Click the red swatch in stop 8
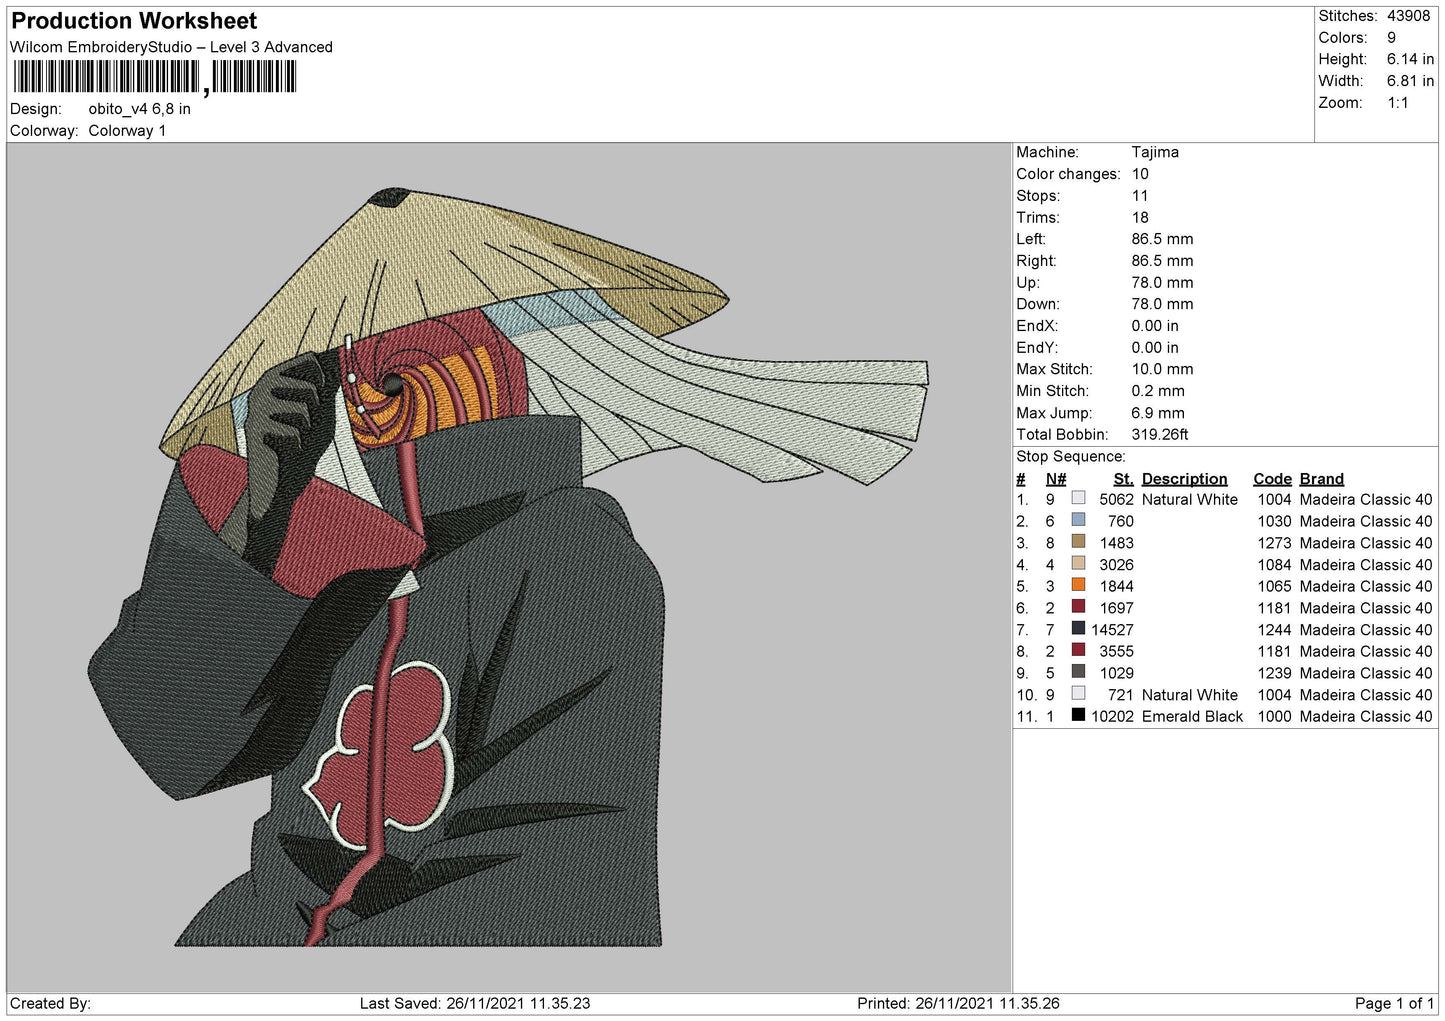The width and height of the screenshot is (1445, 1021). point(1078,650)
